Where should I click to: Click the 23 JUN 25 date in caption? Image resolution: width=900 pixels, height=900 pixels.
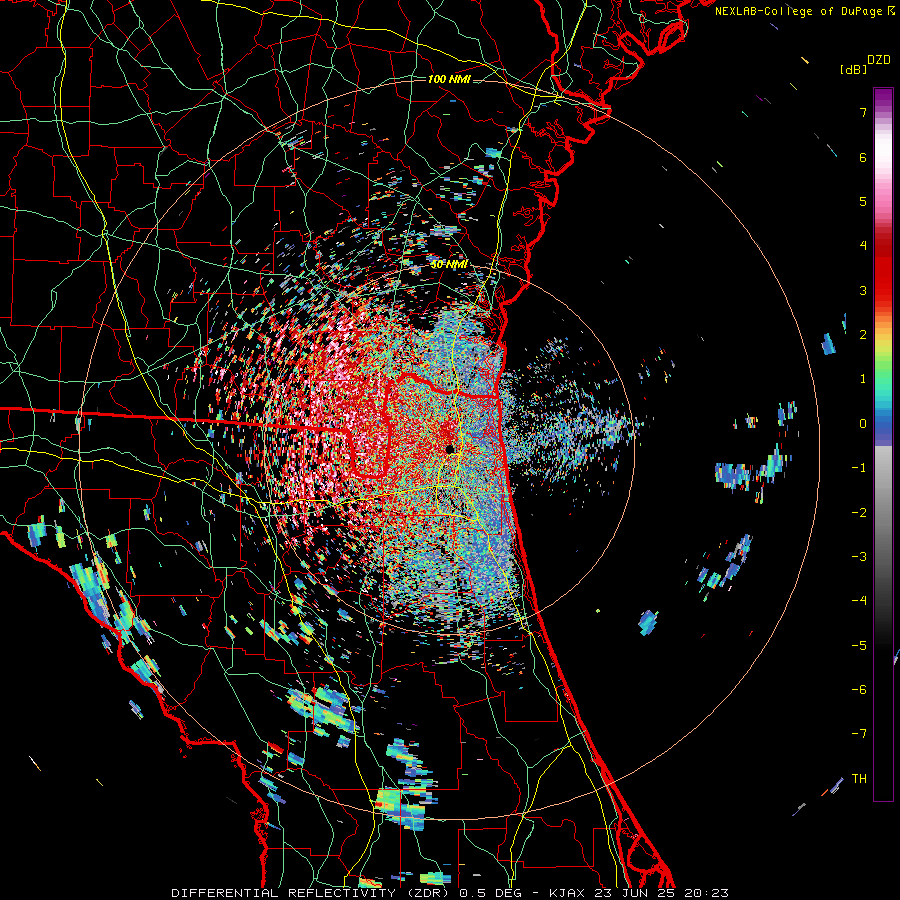(634, 893)
